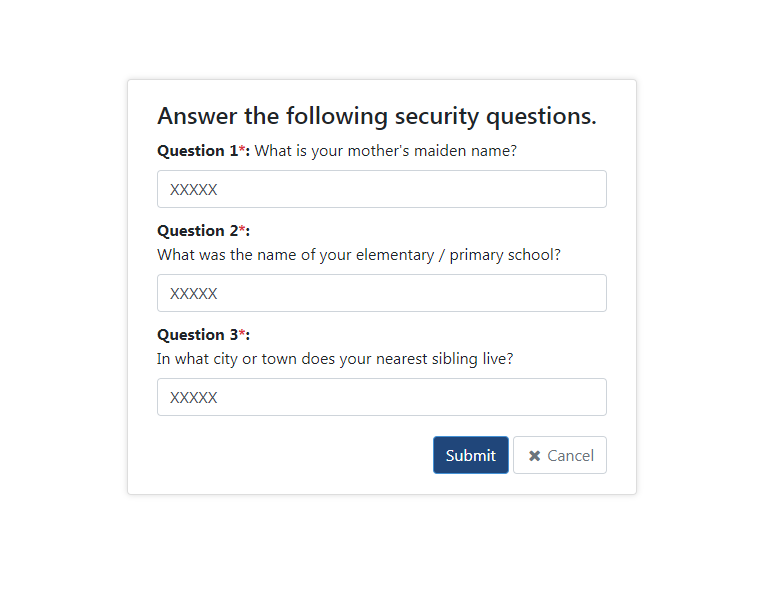
Task: Click the word "Cancel" next to the X icon
Action: pyautogui.click(x=571, y=456)
